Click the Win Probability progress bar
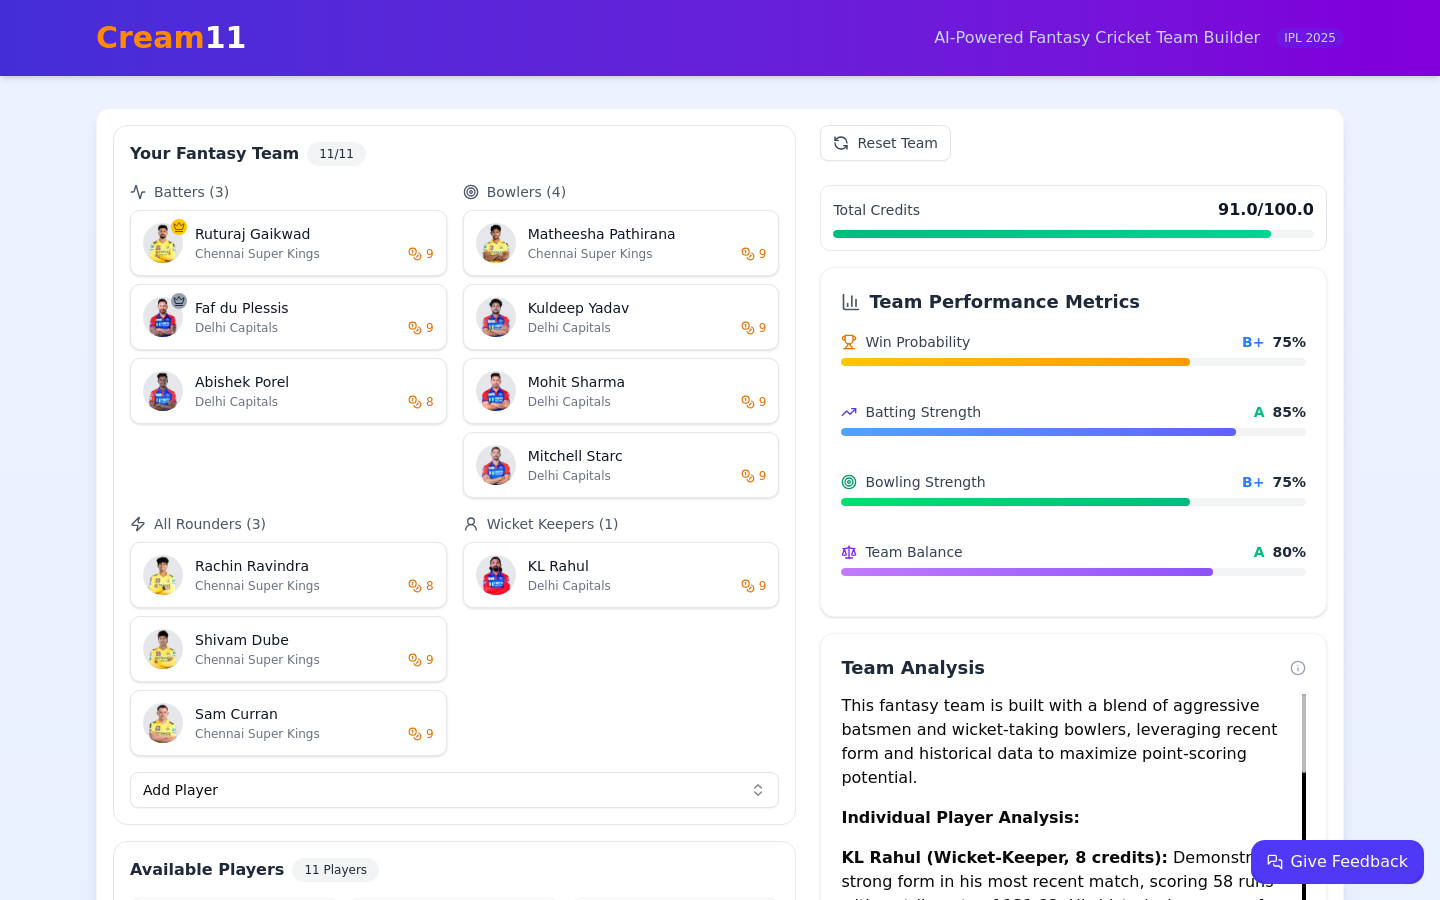 (1073, 362)
